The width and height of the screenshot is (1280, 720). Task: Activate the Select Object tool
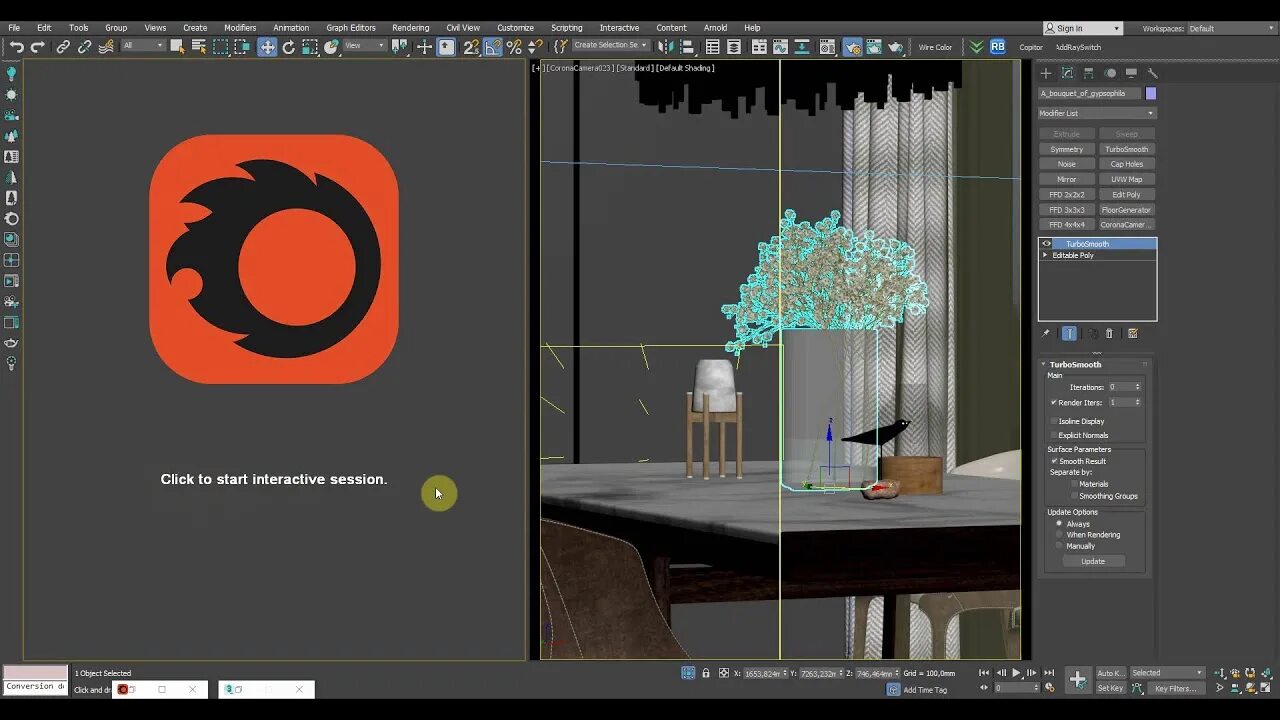[x=177, y=46]
